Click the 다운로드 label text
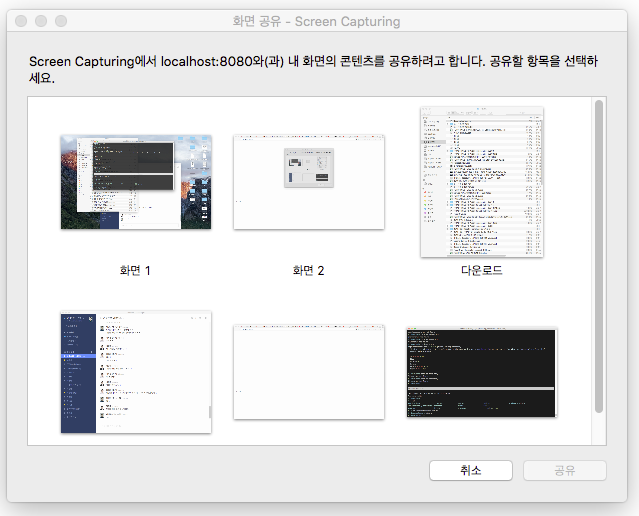 pyautogui.click(x=482, y=271)
